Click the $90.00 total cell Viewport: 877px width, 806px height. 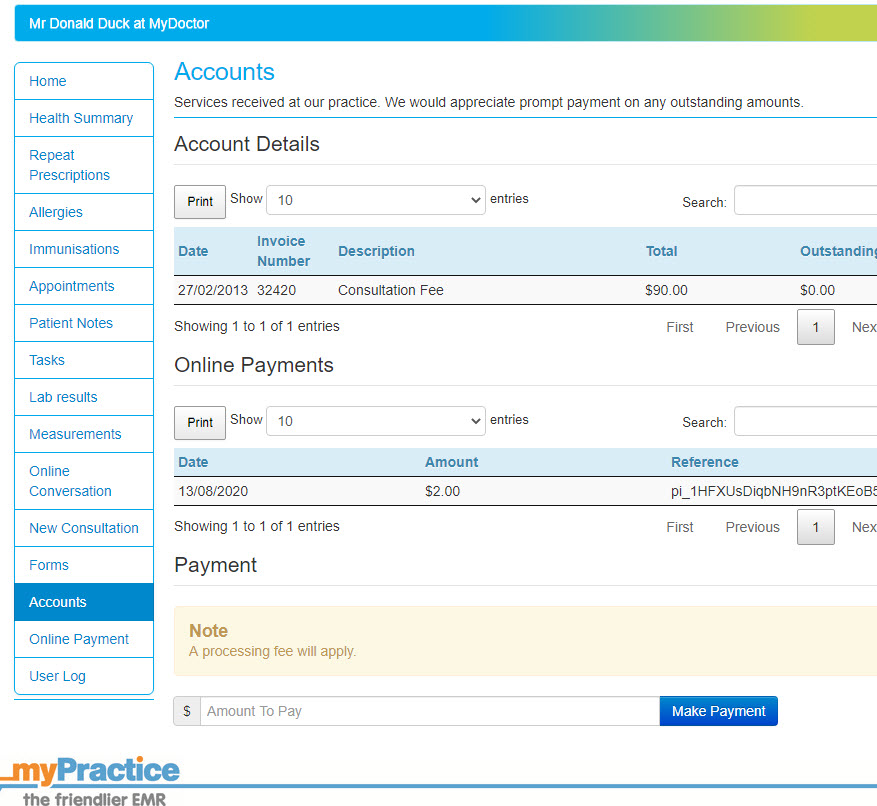tap(666, 290)
